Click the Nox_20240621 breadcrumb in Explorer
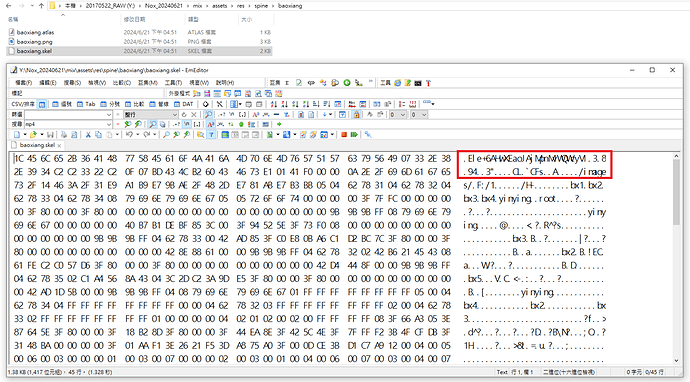Viewport: 690px width, 382px height. coord(164,6)
